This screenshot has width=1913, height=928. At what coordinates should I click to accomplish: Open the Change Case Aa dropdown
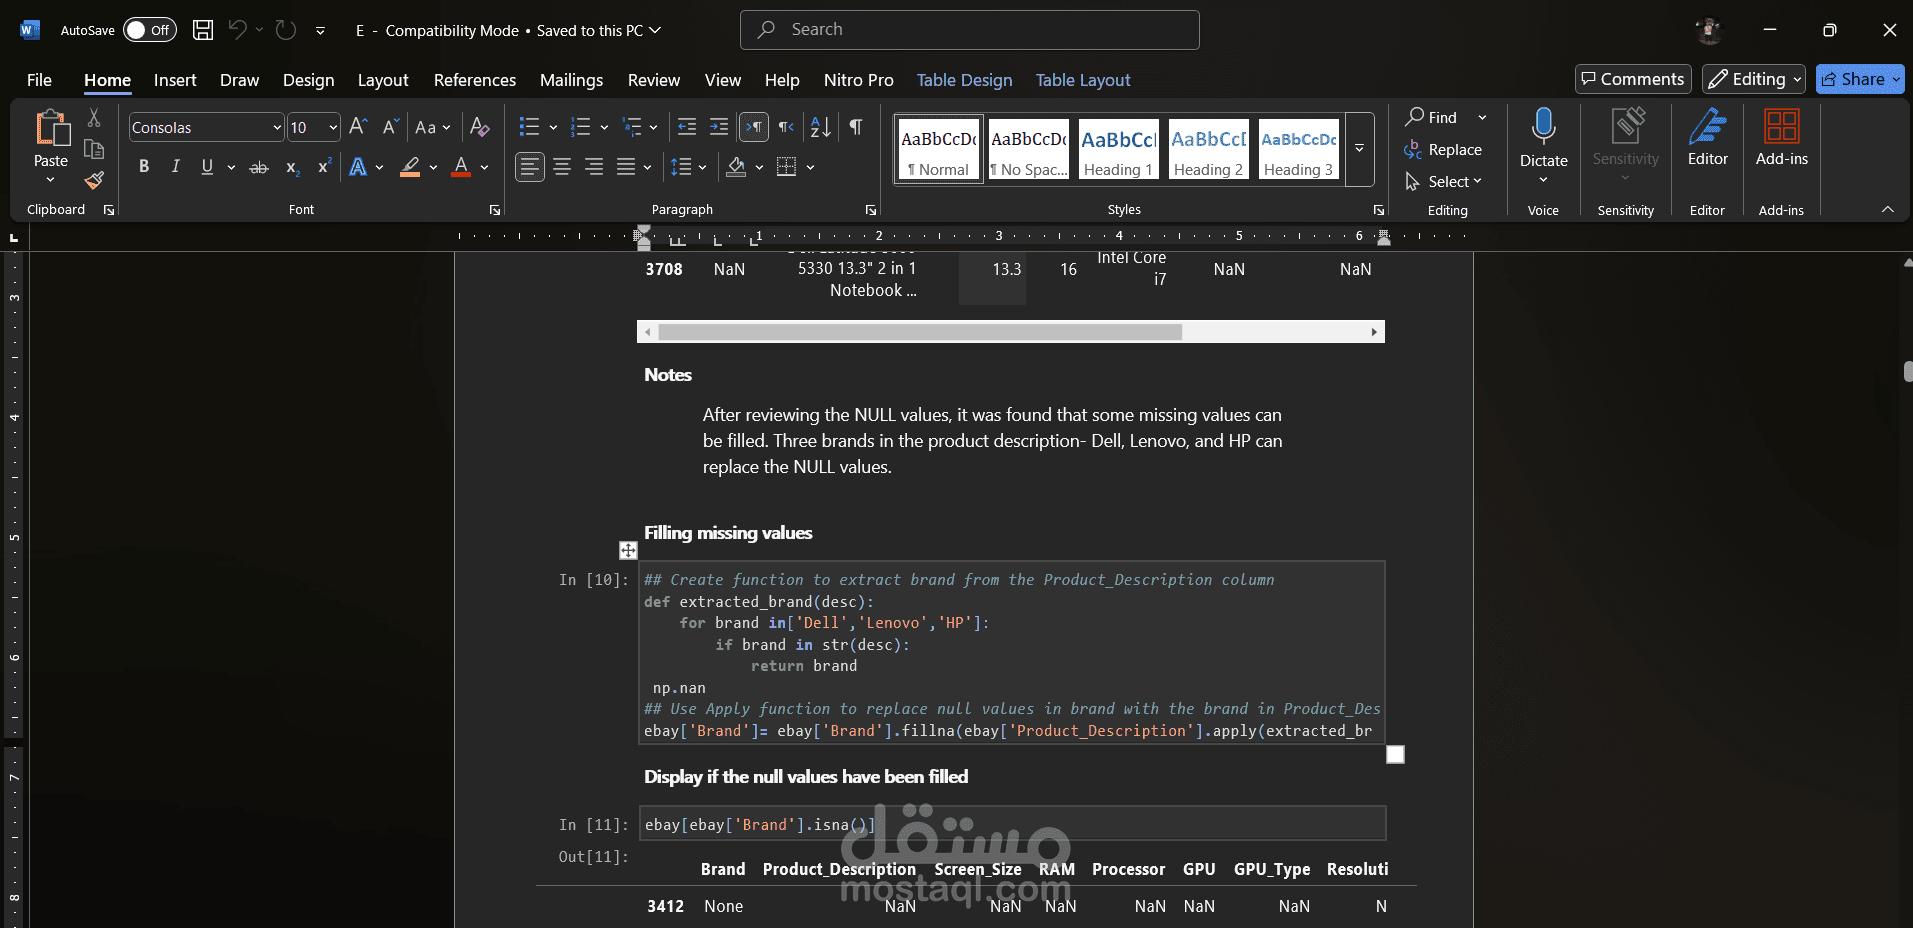point(433,127)
